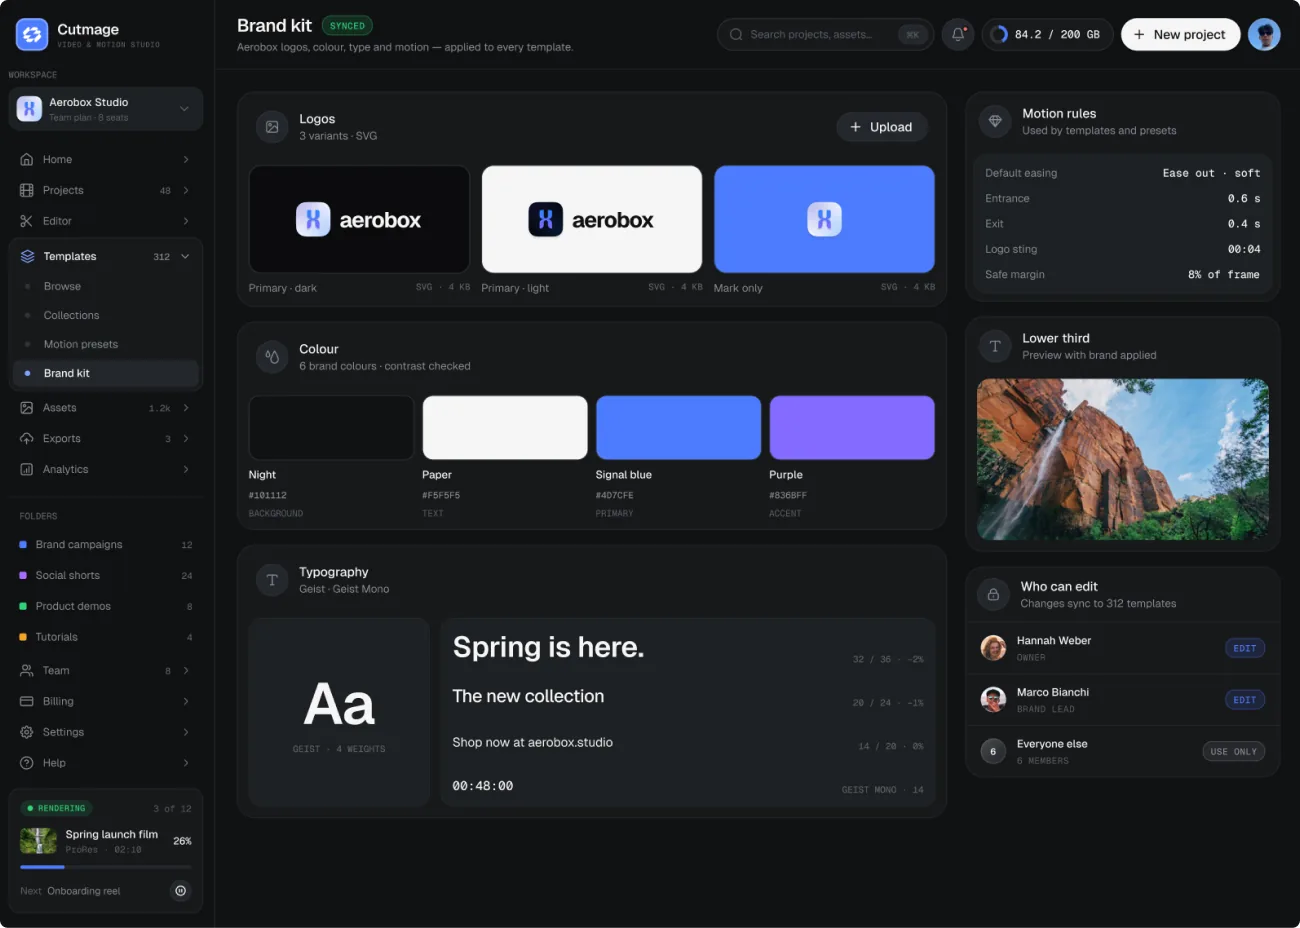The width and height of the screenshot is (1300, 928).
Task: Click the Settings gear icon
Action: pos(27,732)
